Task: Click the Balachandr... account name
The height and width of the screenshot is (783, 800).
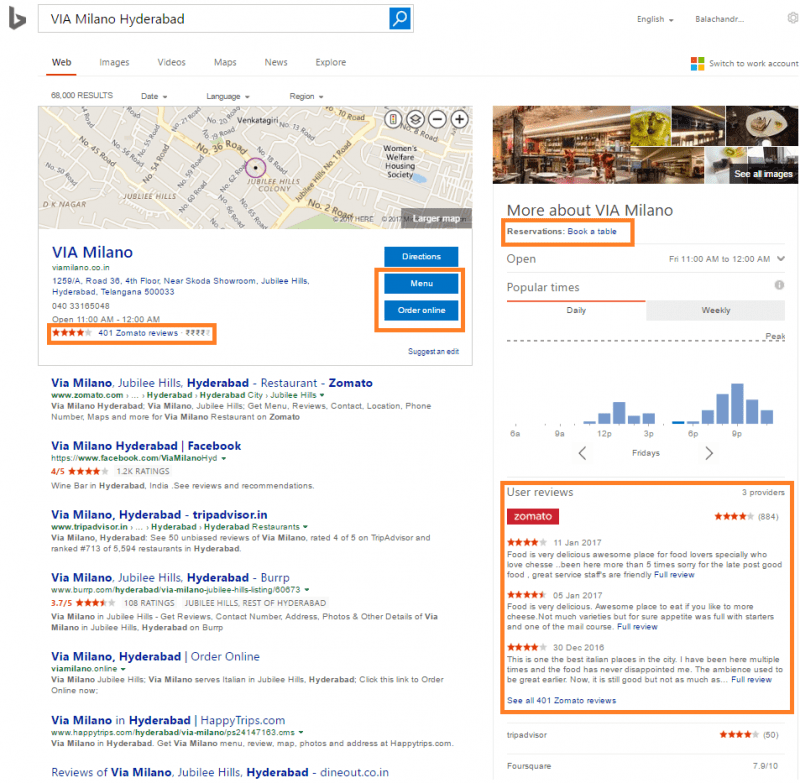Action: tap(719, 19)
